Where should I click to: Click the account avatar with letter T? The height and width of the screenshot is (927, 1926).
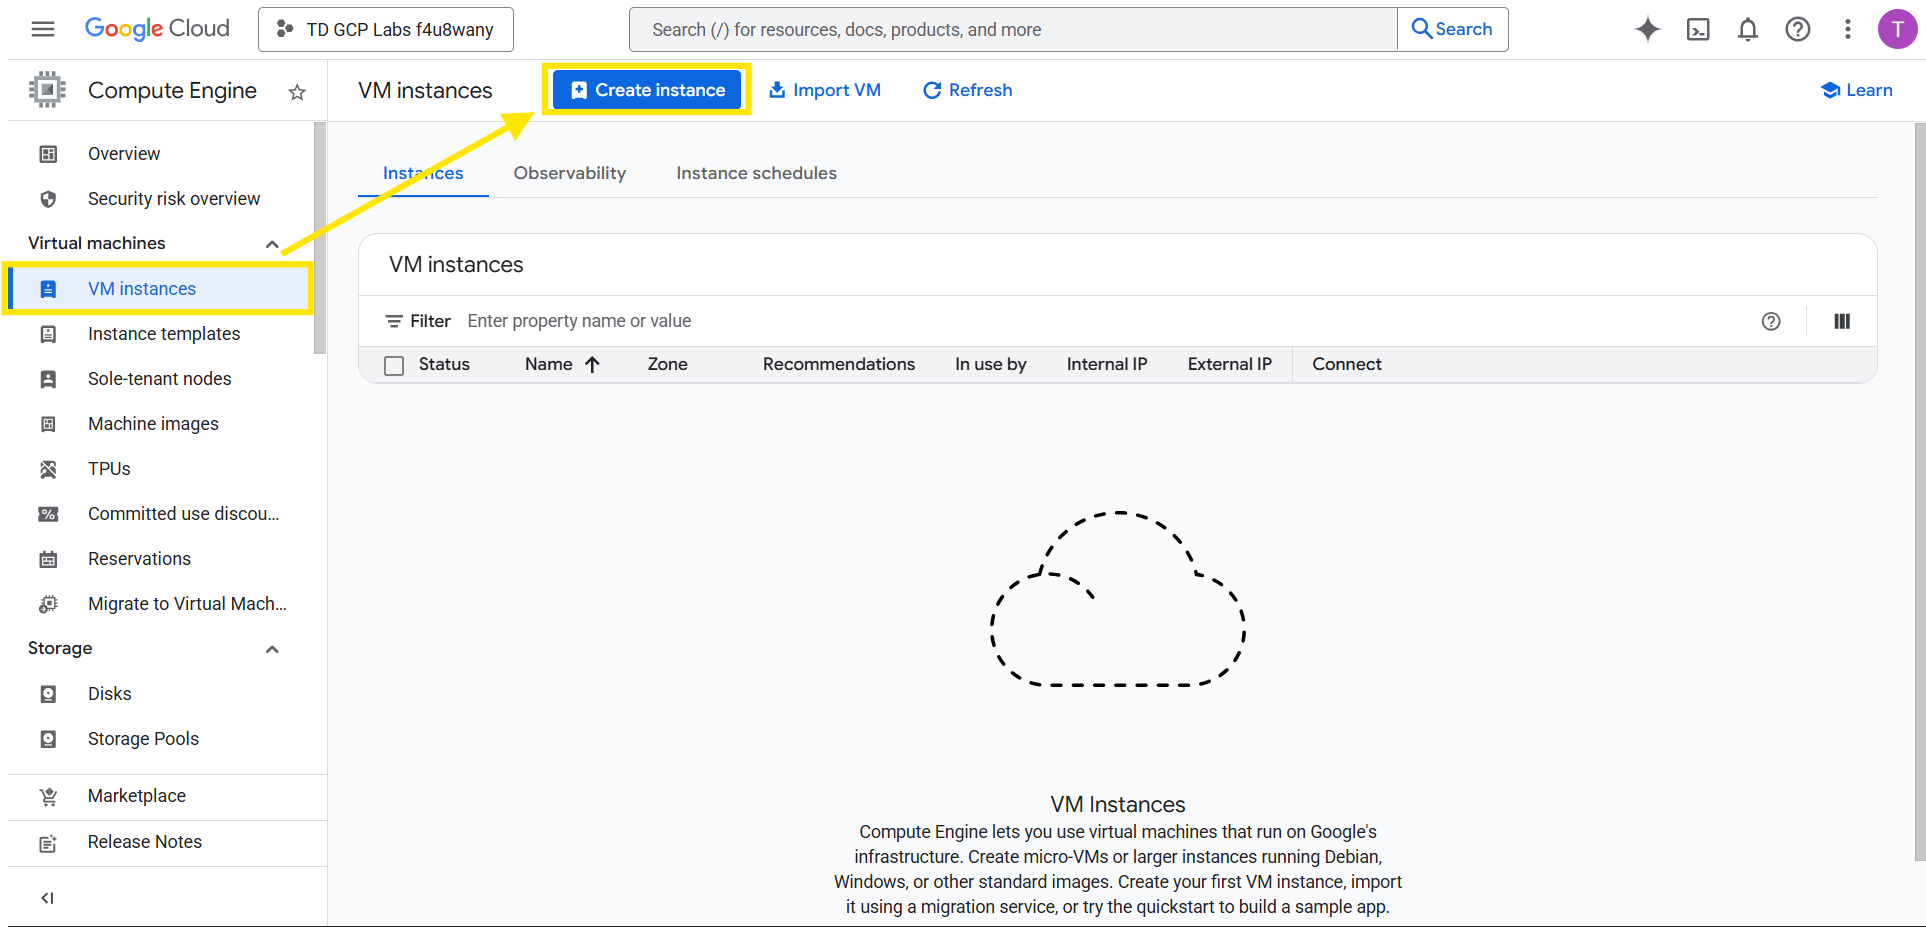1897,29
